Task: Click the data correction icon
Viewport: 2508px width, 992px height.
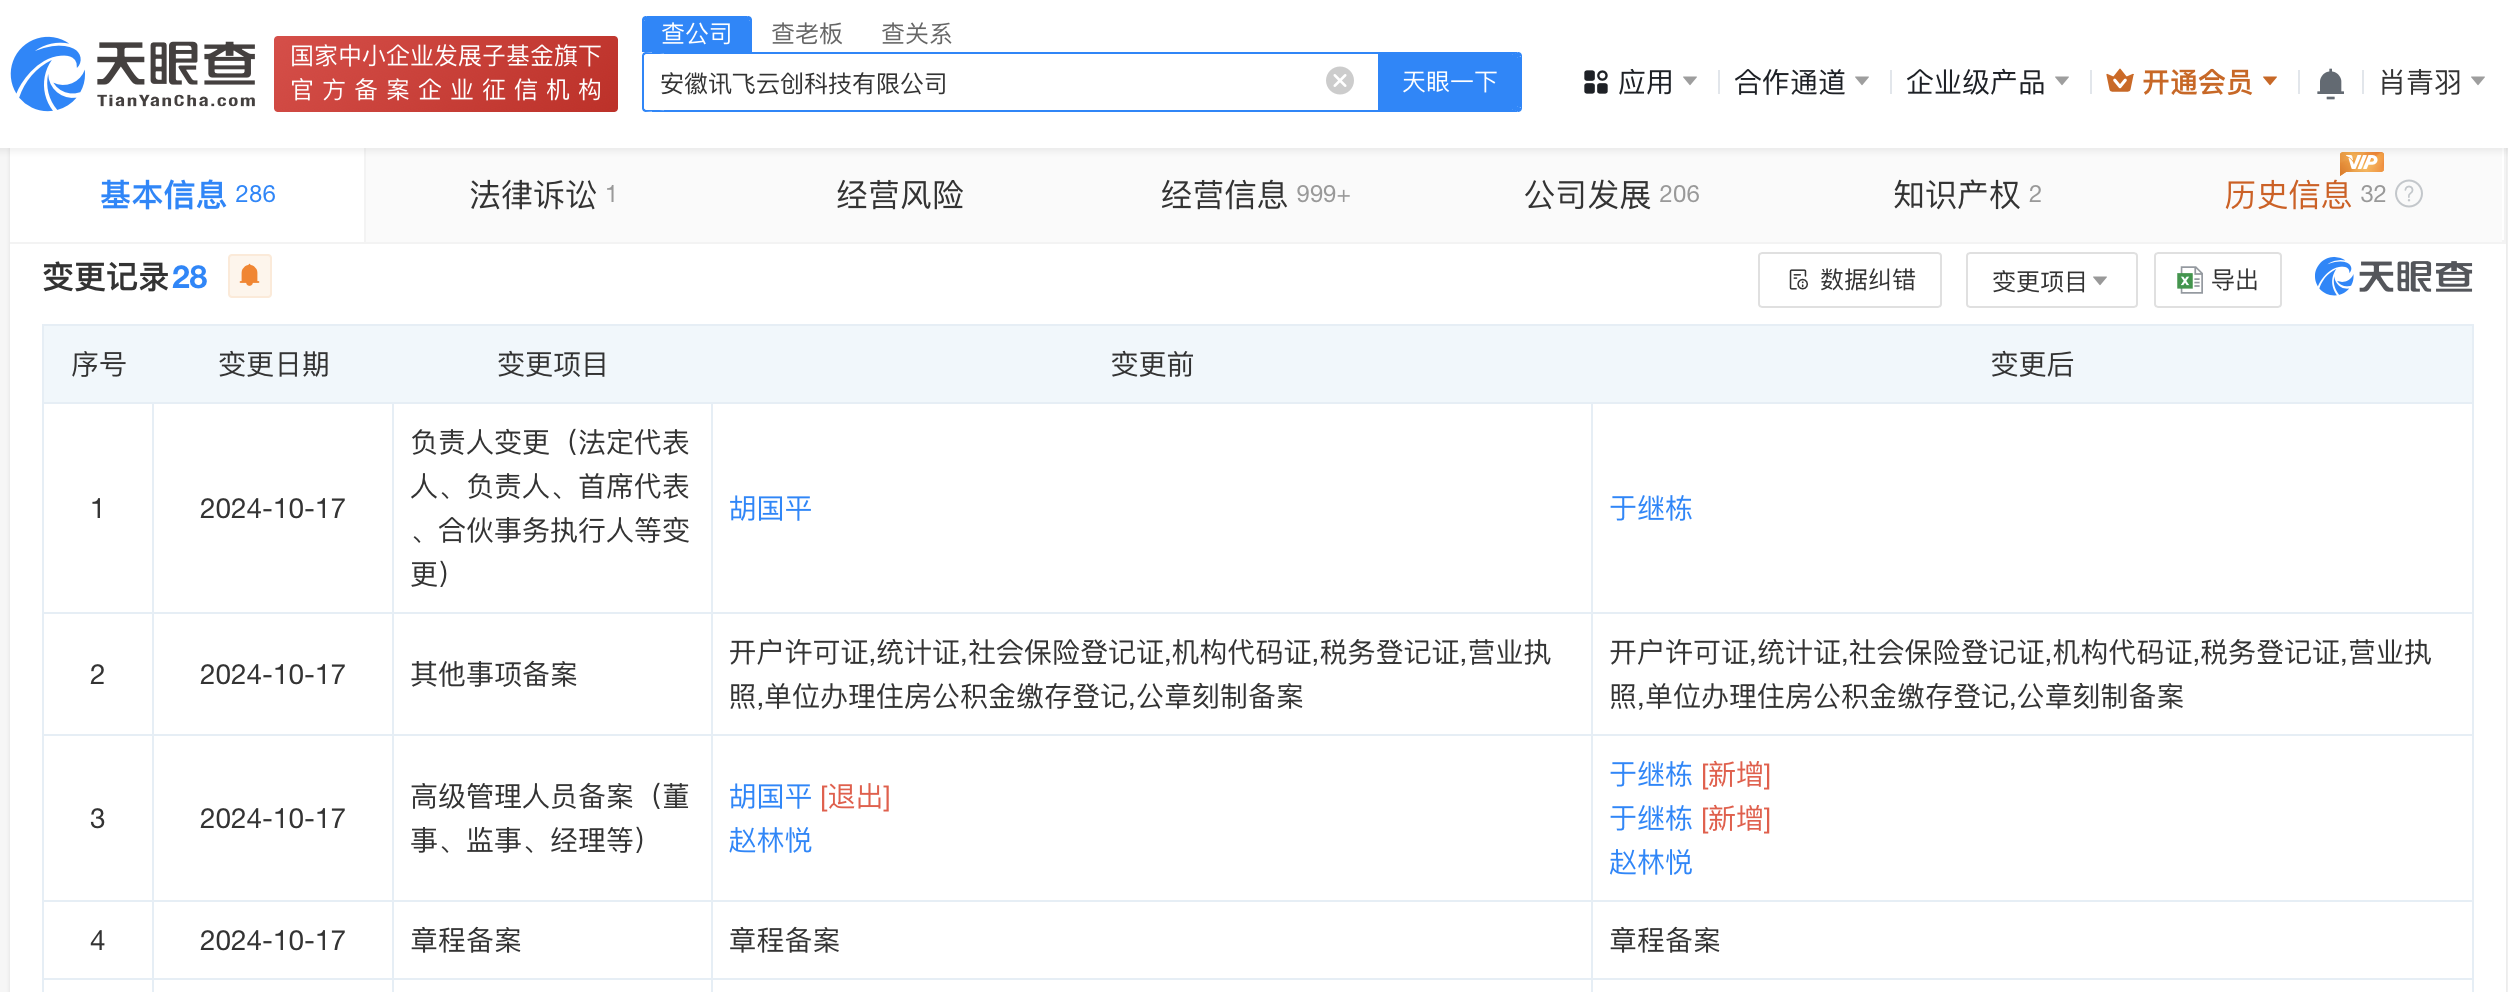Action: point(1798,280)
